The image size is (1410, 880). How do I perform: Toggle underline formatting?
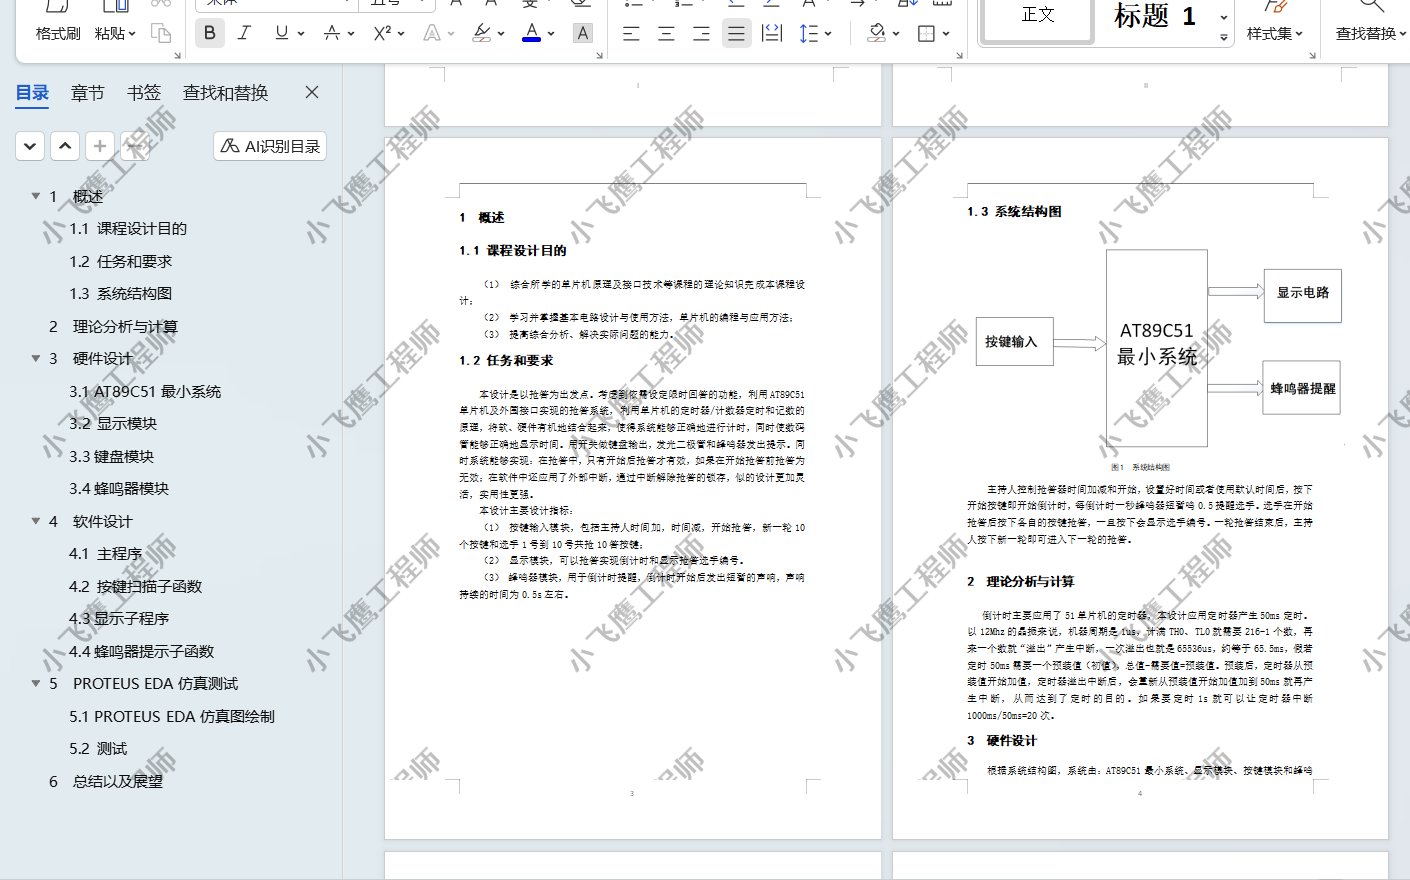(x=281, y=33)
